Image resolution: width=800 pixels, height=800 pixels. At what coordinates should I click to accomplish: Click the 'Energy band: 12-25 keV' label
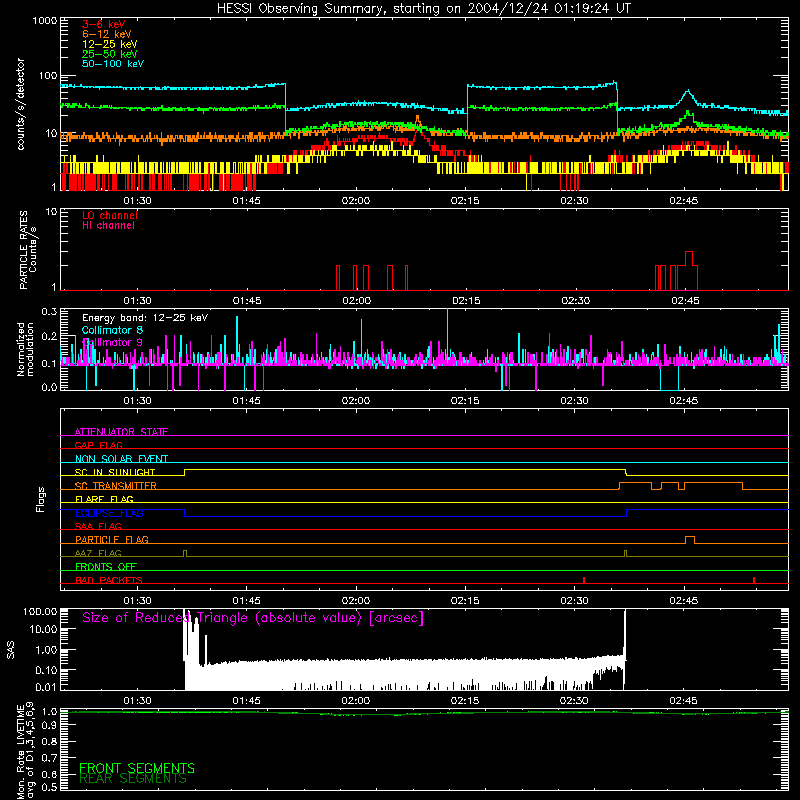[145, 318]
